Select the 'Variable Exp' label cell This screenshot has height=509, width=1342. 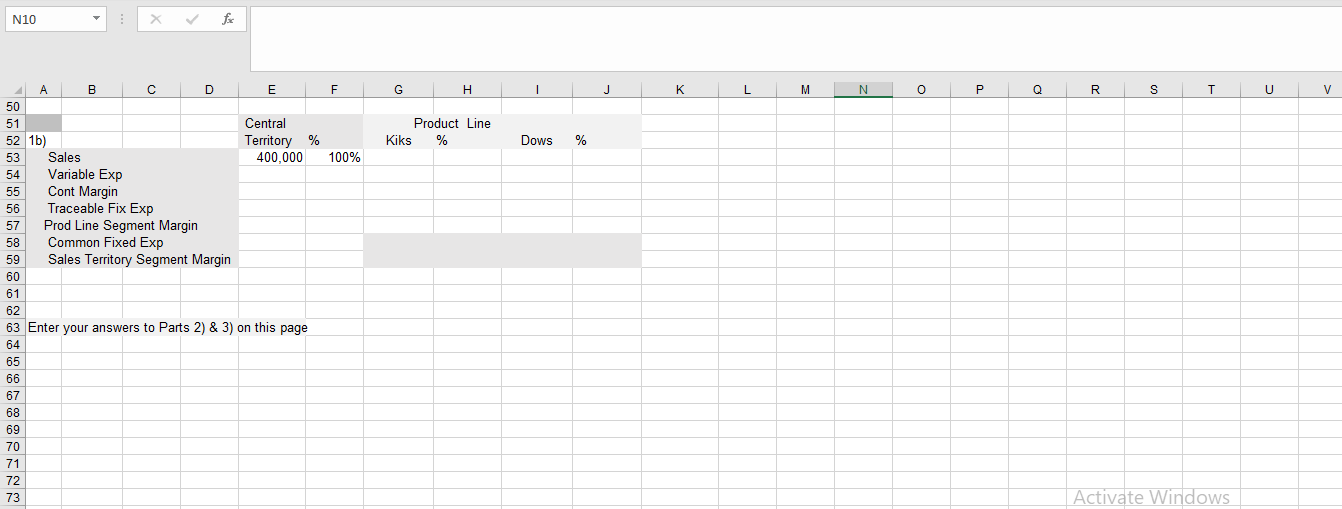85,175
